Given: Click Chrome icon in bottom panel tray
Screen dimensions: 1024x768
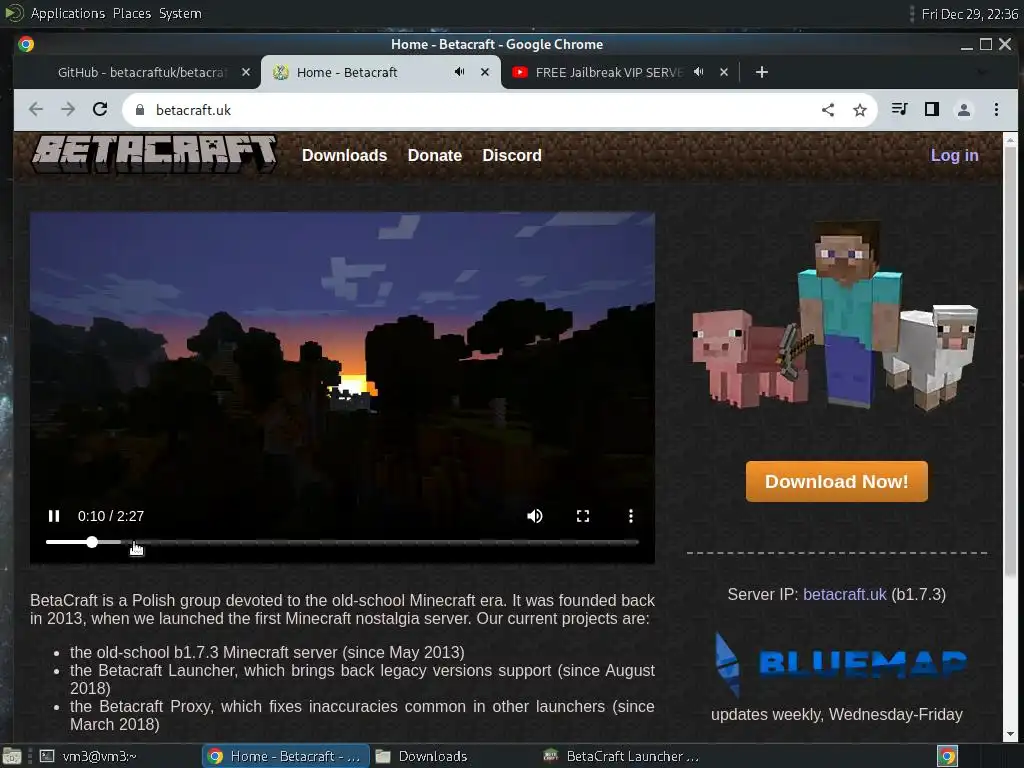Looking at the screenshot, I should [x=947, y=756].
